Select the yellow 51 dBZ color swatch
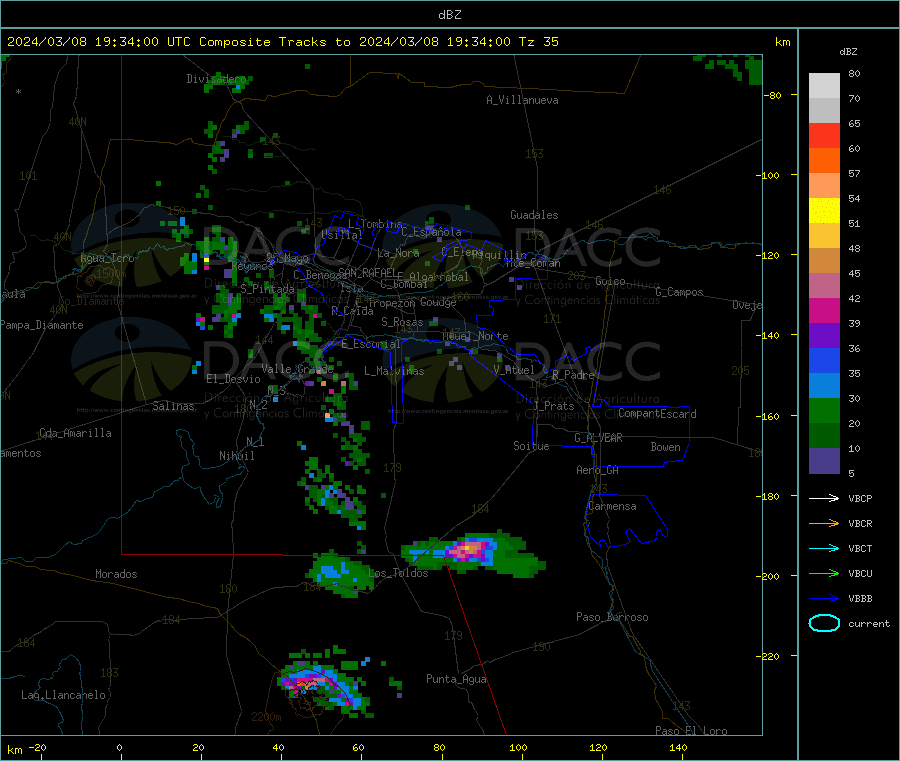Viewport: 900px width, 761px height. (x=824, y=211)
